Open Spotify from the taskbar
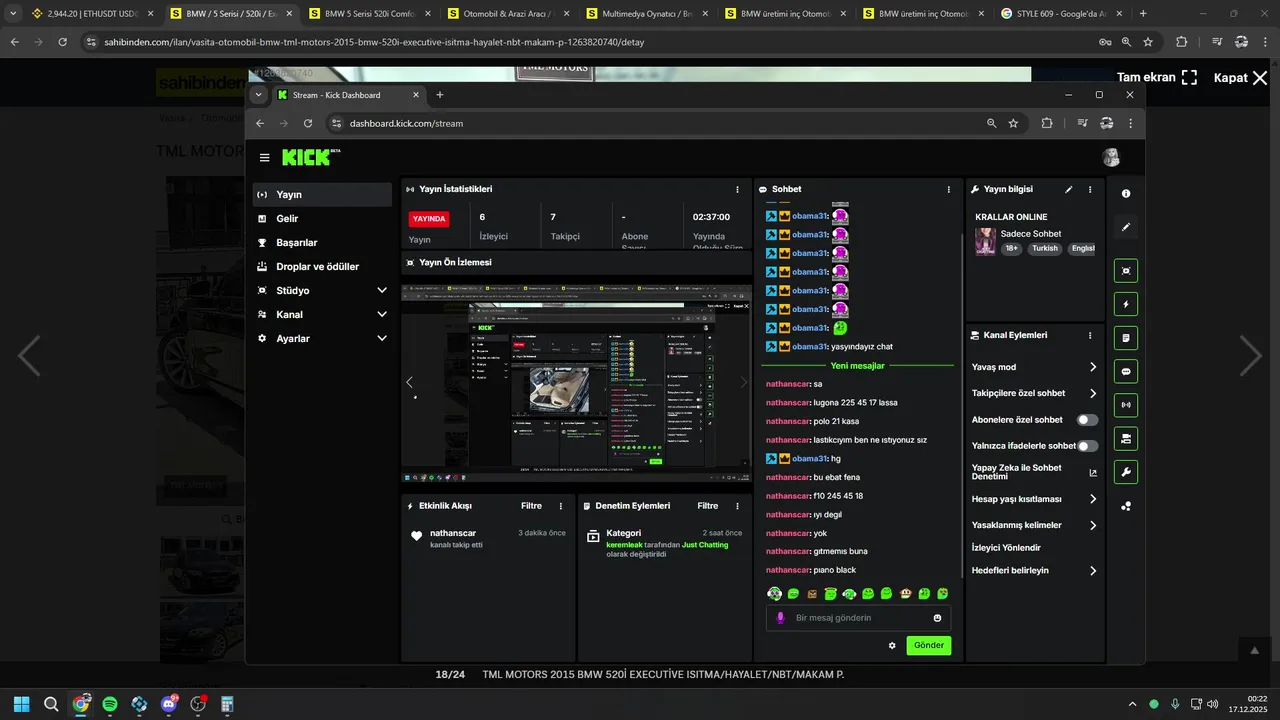Image resolution: width=1280 pixels, height=720 pixels. [x=110, y=704]
